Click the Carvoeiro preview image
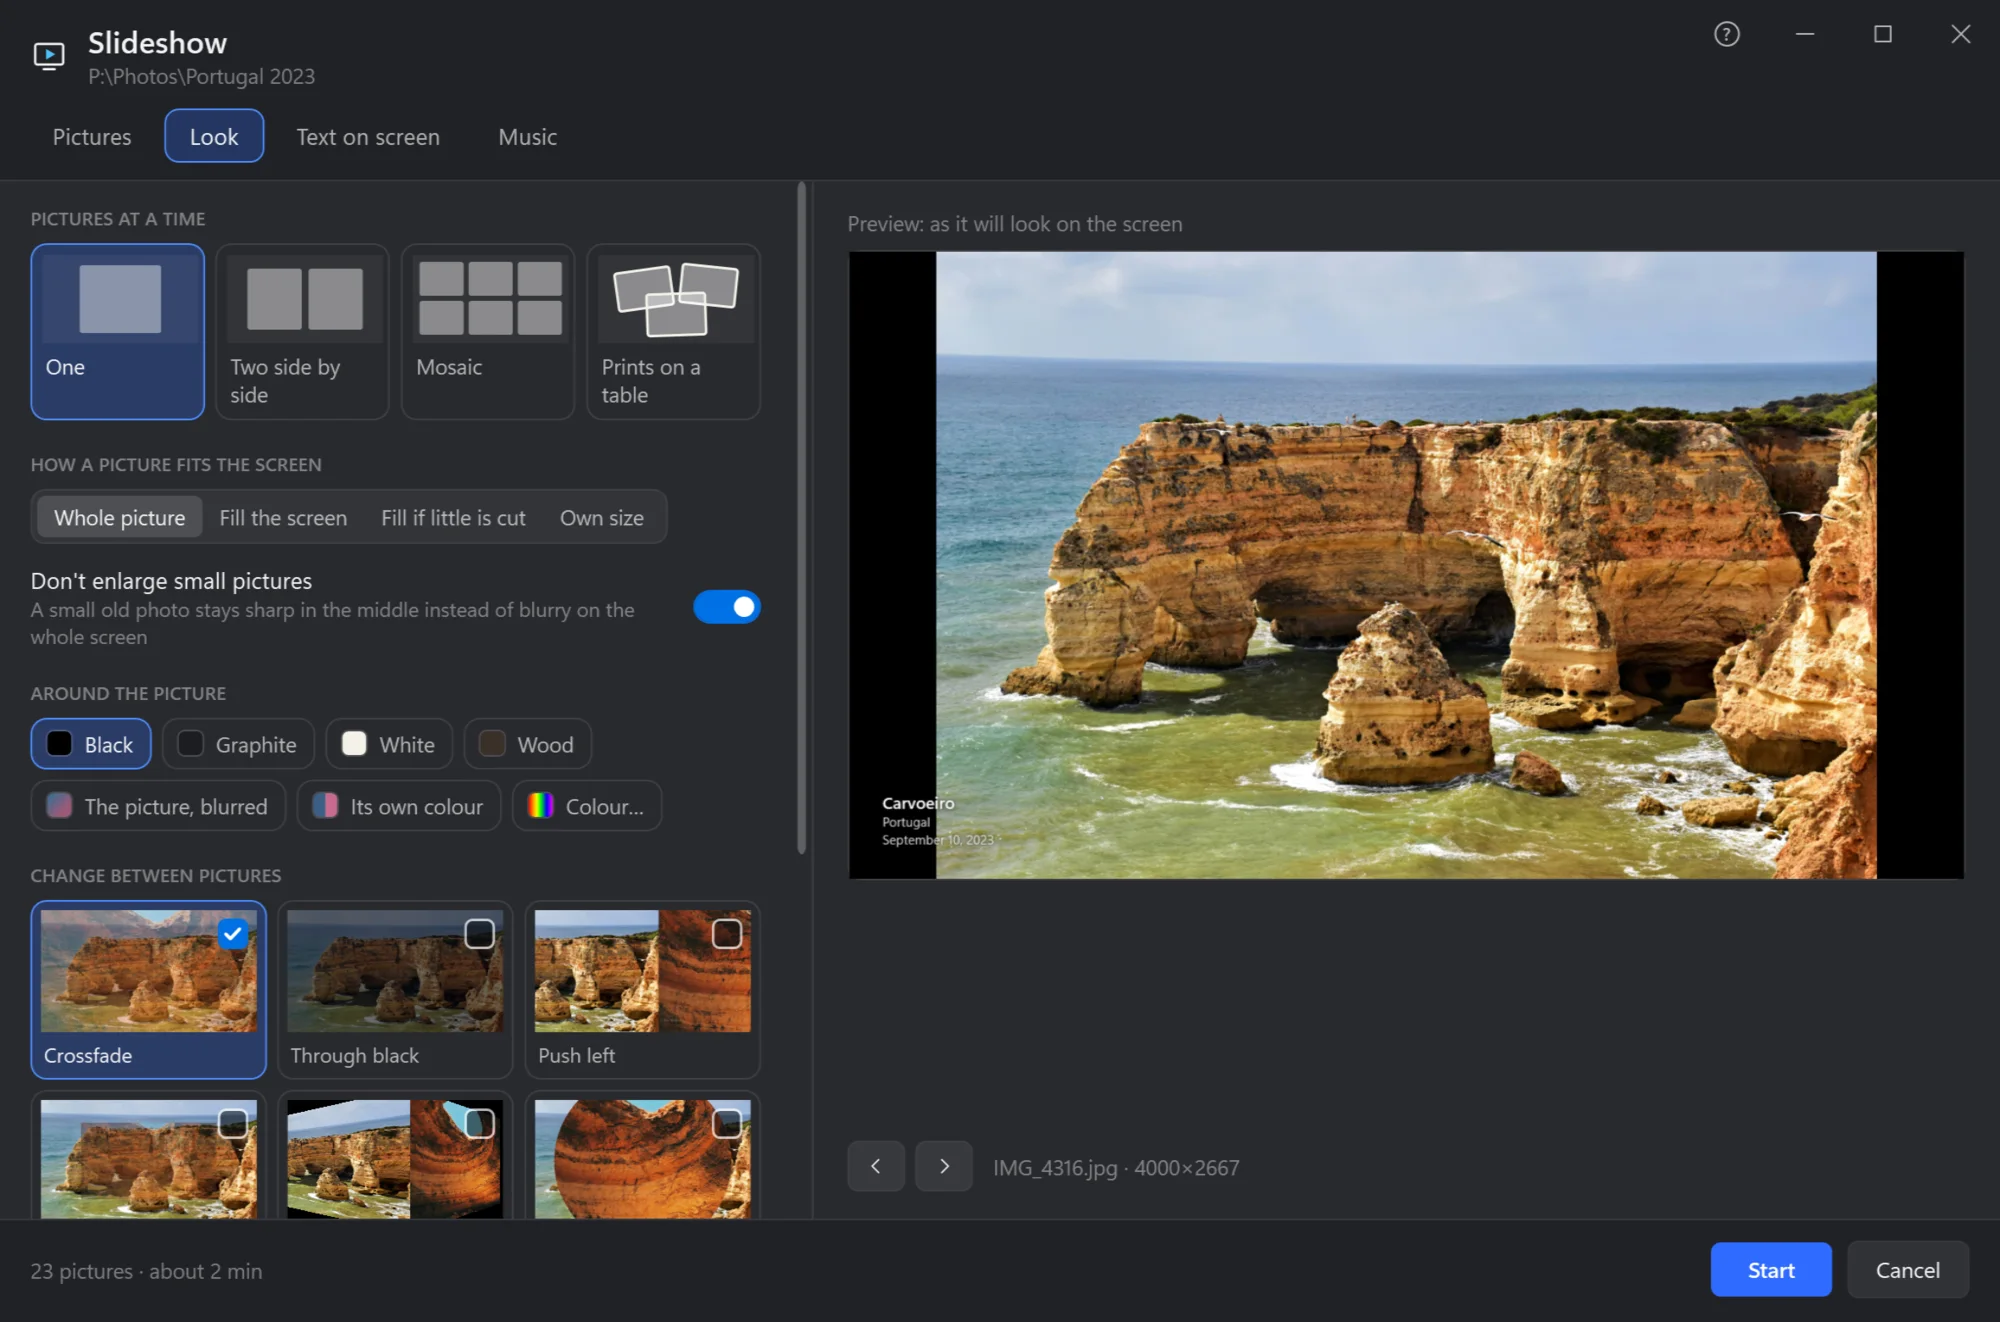Screen dimensions: 2000x1322 pos(1406,565)
